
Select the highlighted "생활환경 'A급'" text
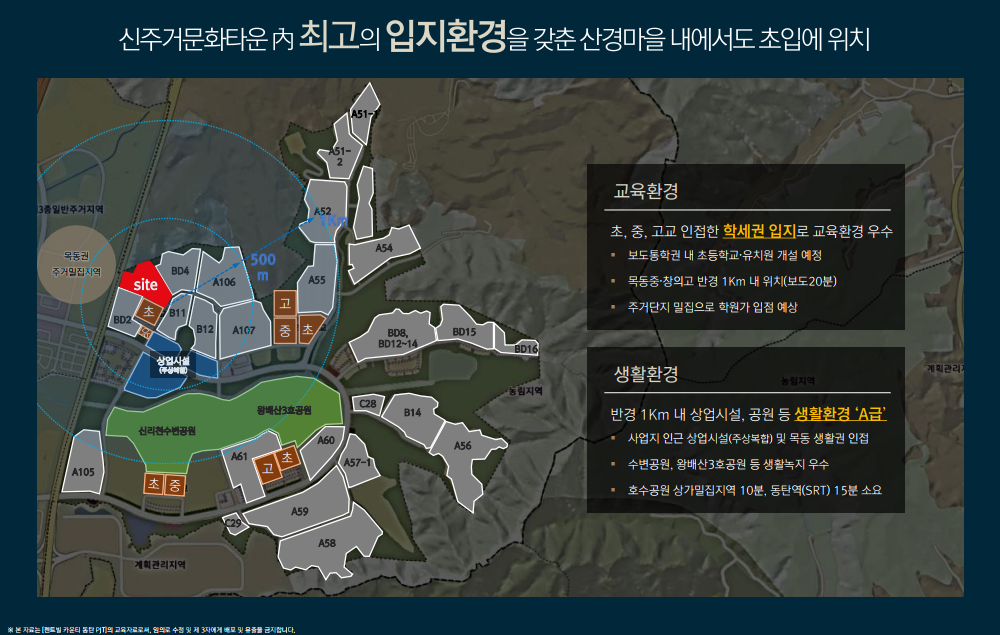click(x=841, y=414)
